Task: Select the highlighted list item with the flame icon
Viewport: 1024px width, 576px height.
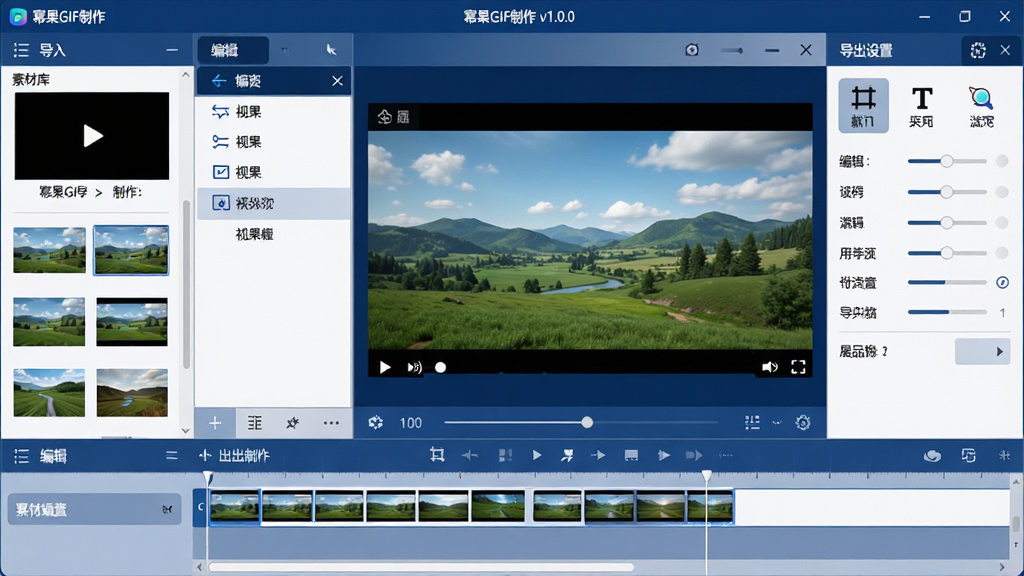Action: [274, 204]
